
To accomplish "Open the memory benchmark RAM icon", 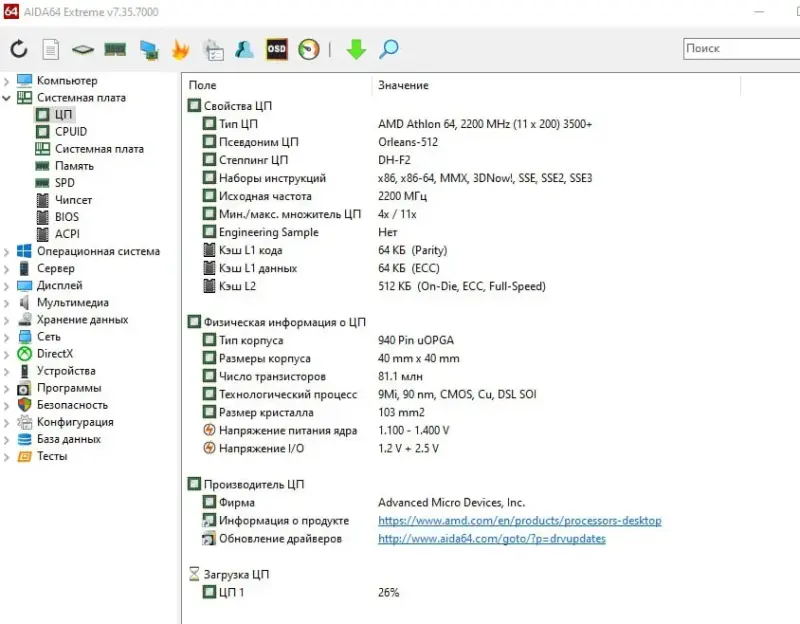I will (115, 49).
